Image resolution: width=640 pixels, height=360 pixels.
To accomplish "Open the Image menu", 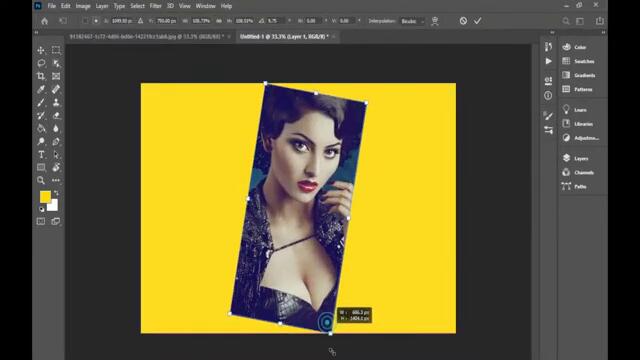I will (x=83, y=6).
